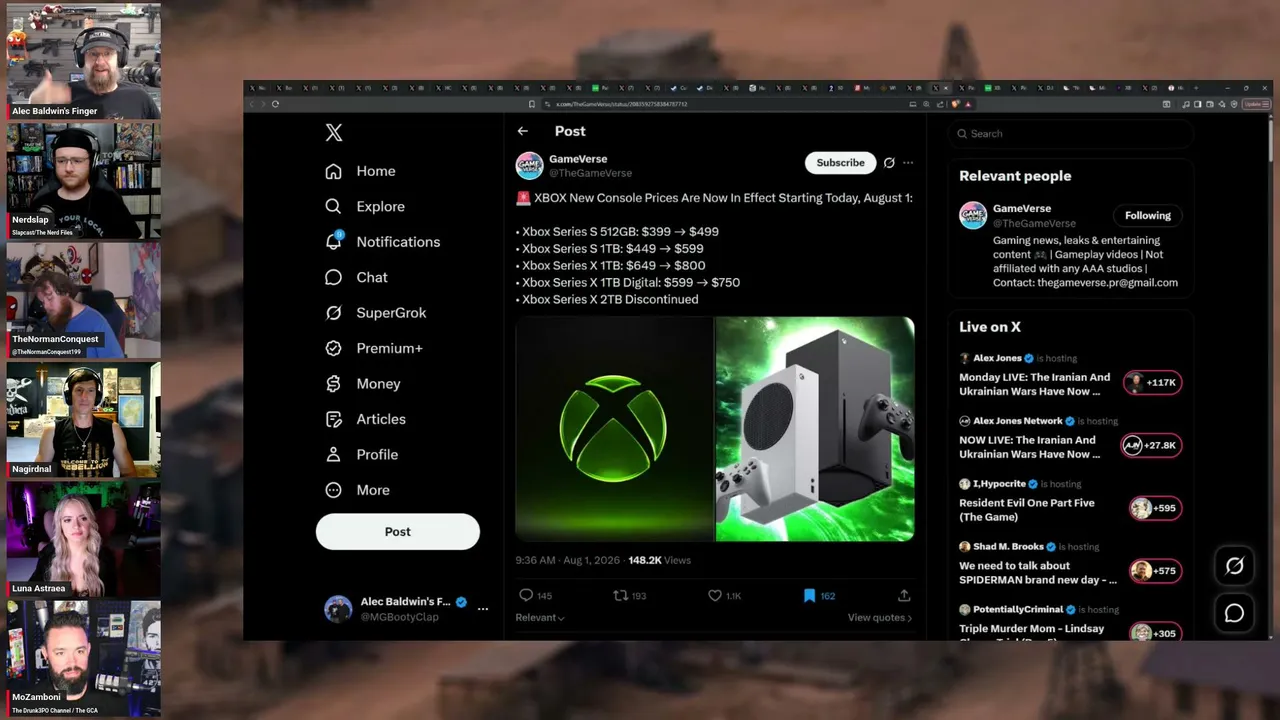Join Alex Jones Network live +27.8K
The width and height of the screenshot is (1280, 720).
click(x=1151, y=446)
